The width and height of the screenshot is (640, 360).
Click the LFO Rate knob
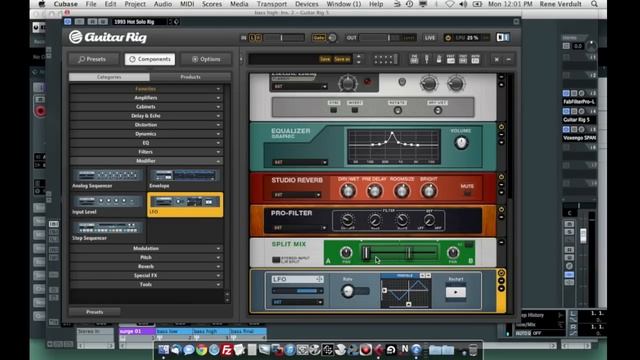[348, 291]
